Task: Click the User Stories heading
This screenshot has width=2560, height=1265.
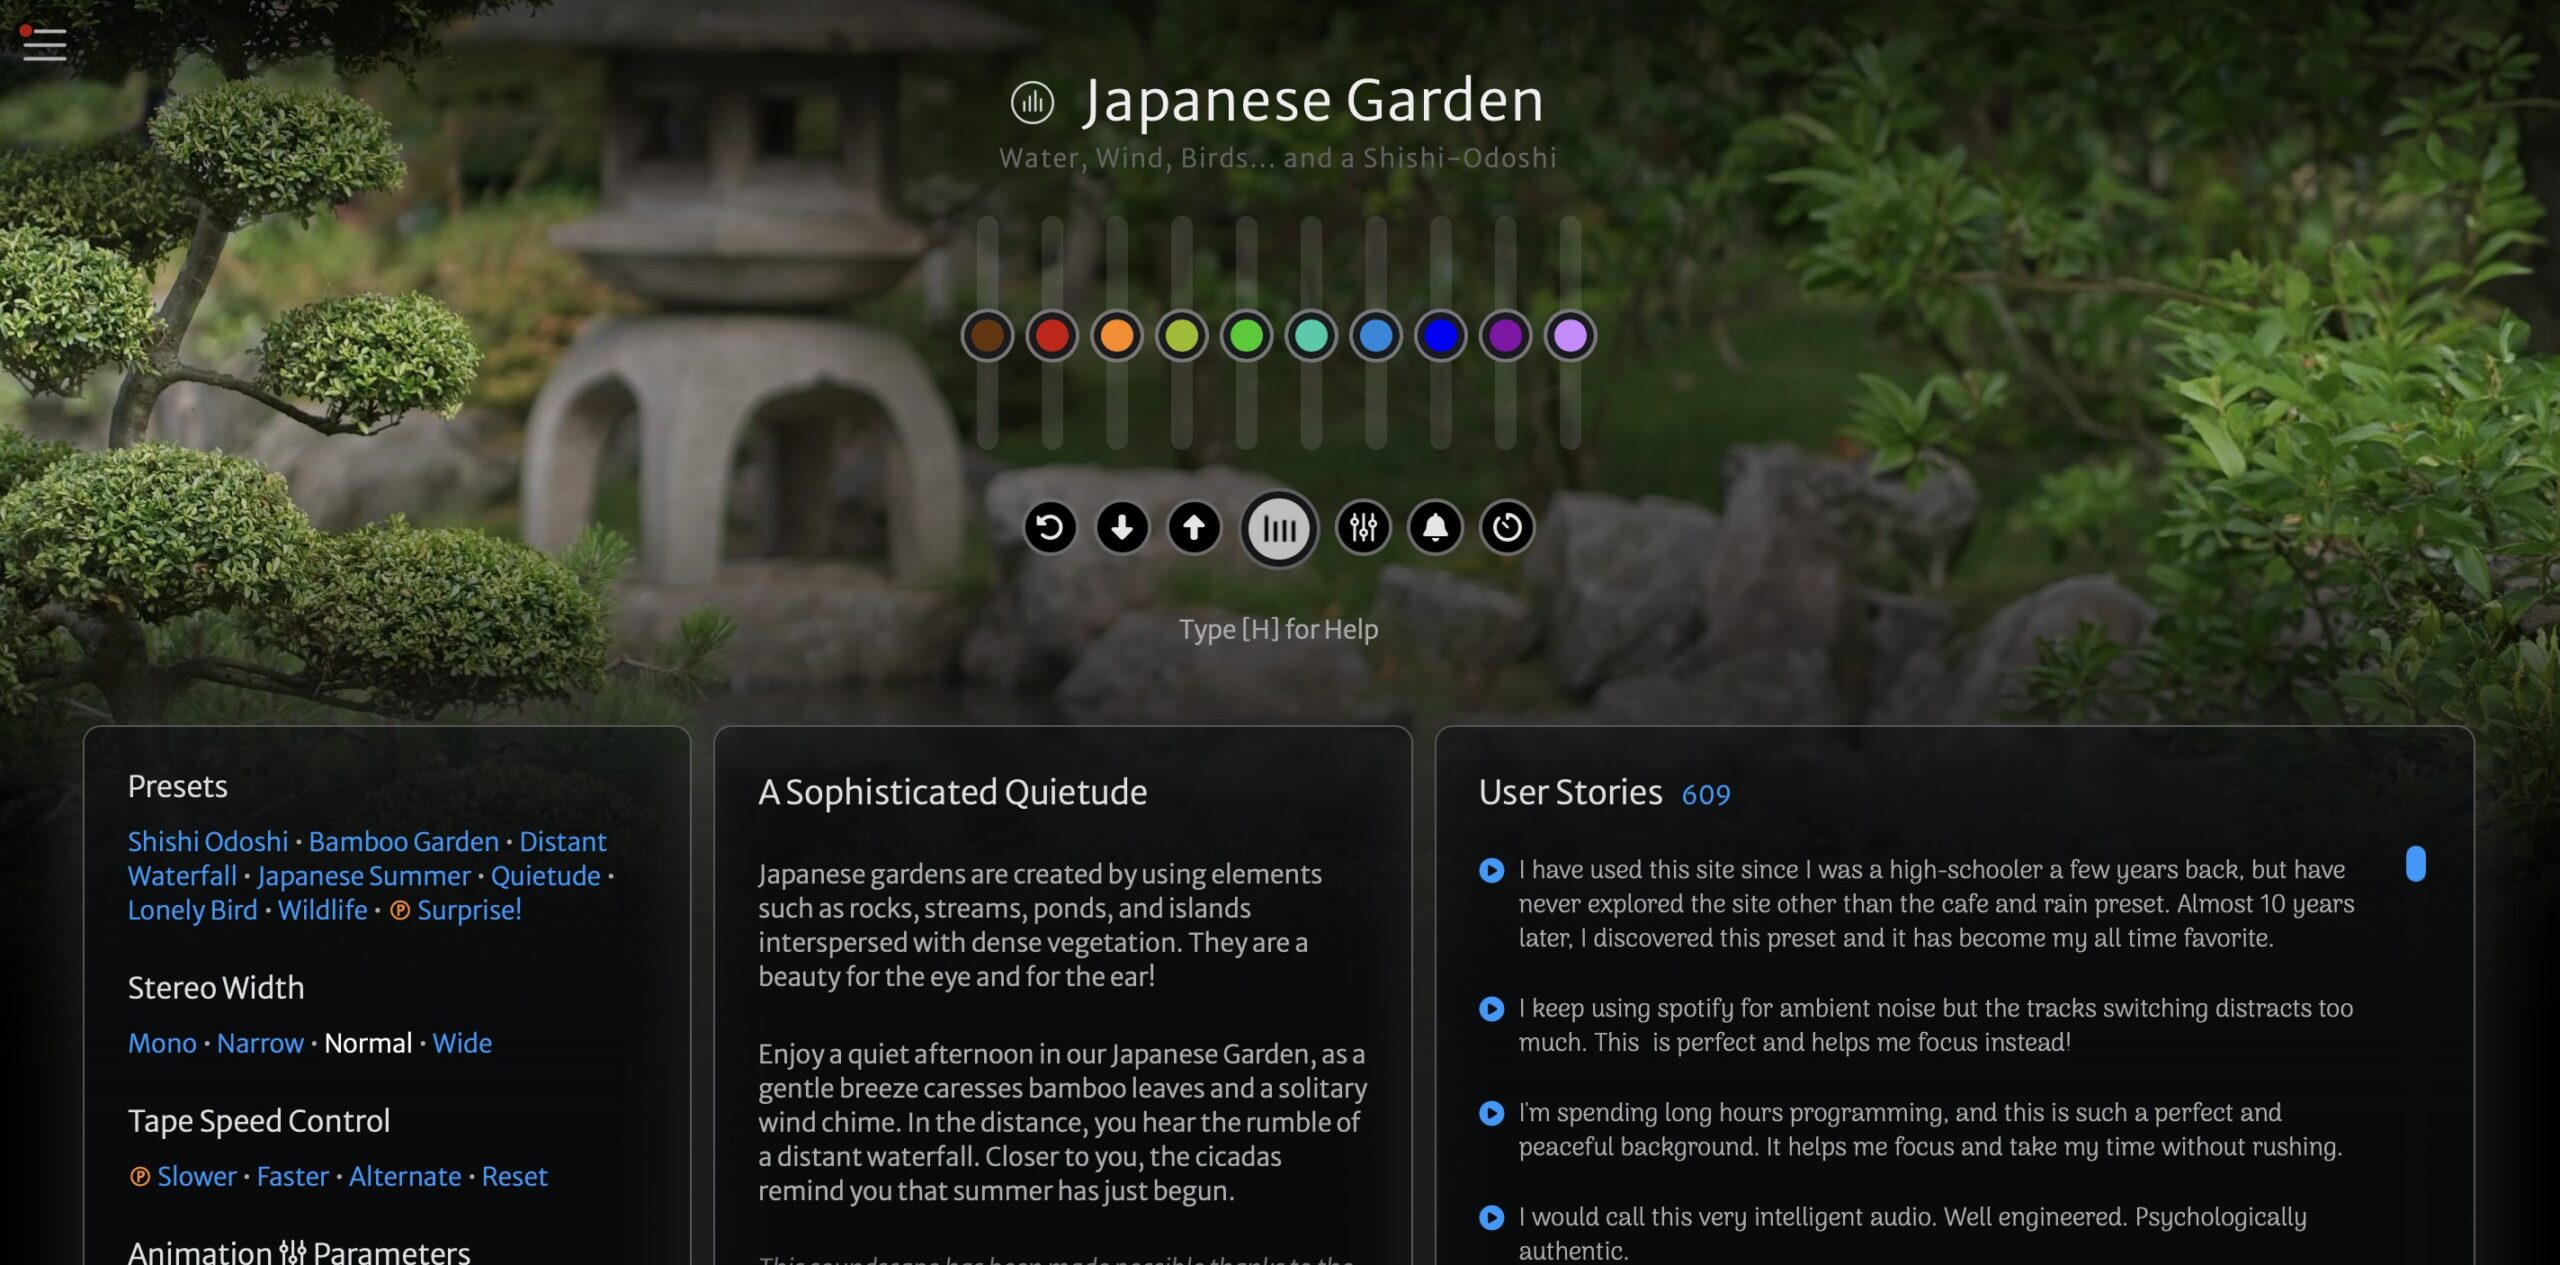Action: (1570, 792)
